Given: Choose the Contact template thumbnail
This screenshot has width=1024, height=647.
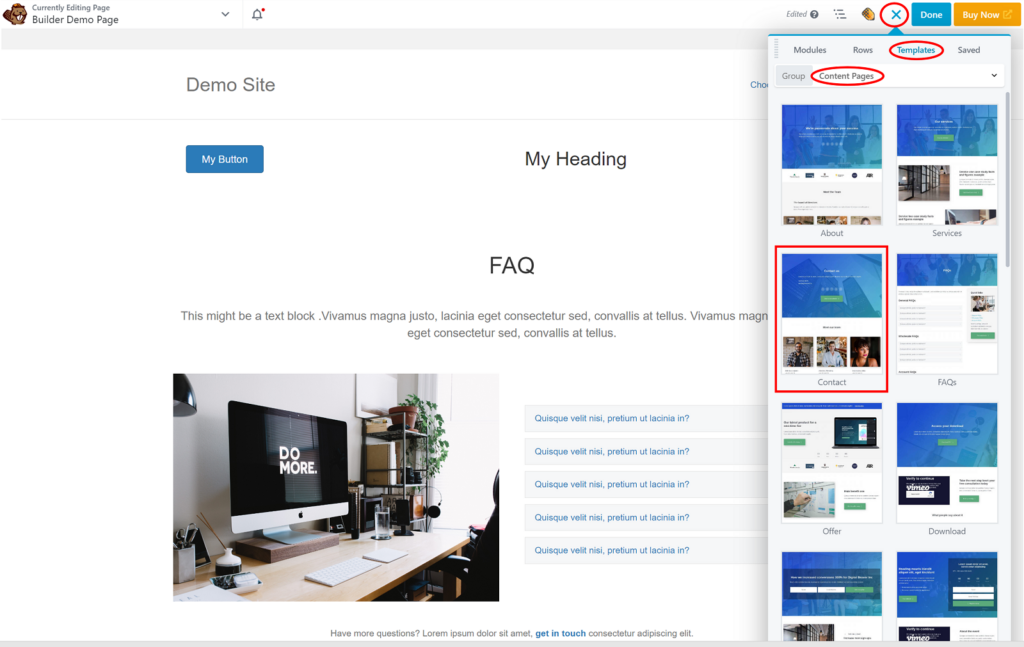Looking at the screenshot, I should (831, 313).
